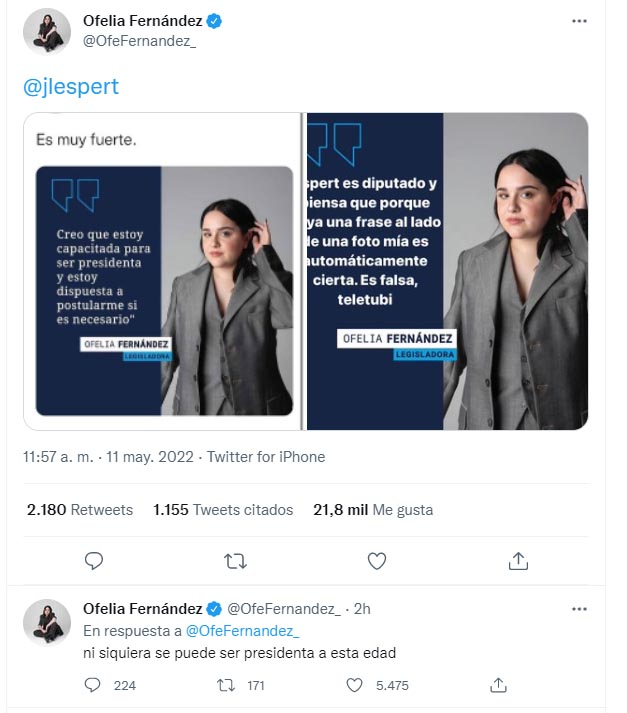Open more options on reply tweet
Viewport: 627px width, 713px height.
click(579, 609)
